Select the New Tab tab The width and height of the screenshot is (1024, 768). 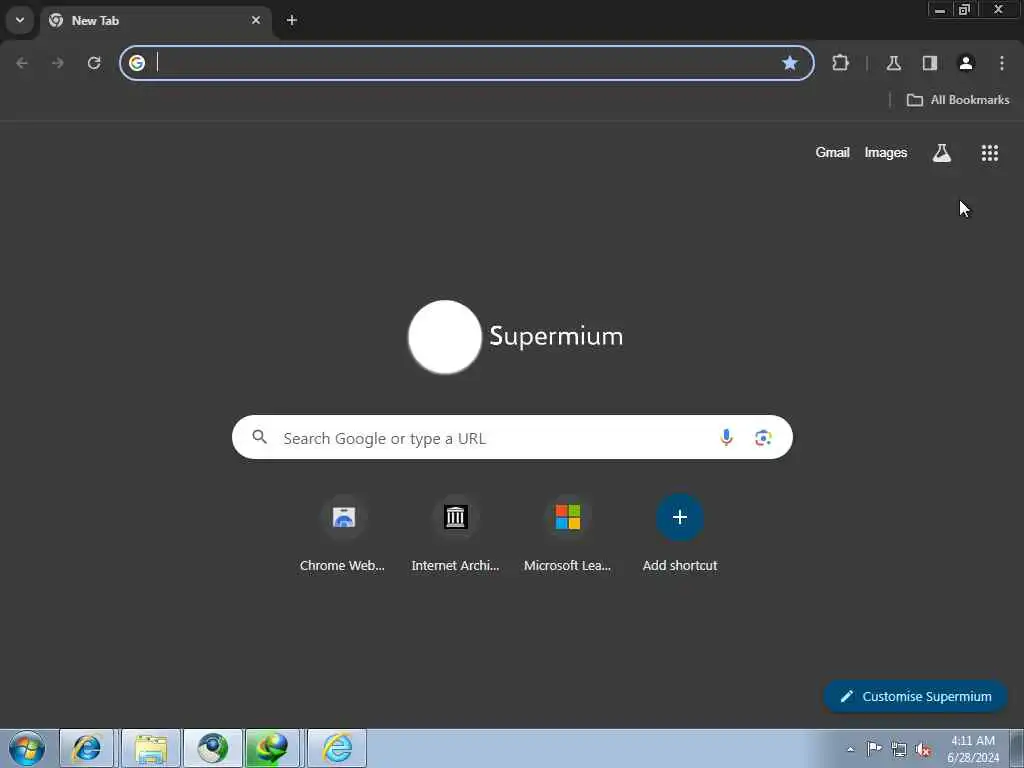pos(157,20)
